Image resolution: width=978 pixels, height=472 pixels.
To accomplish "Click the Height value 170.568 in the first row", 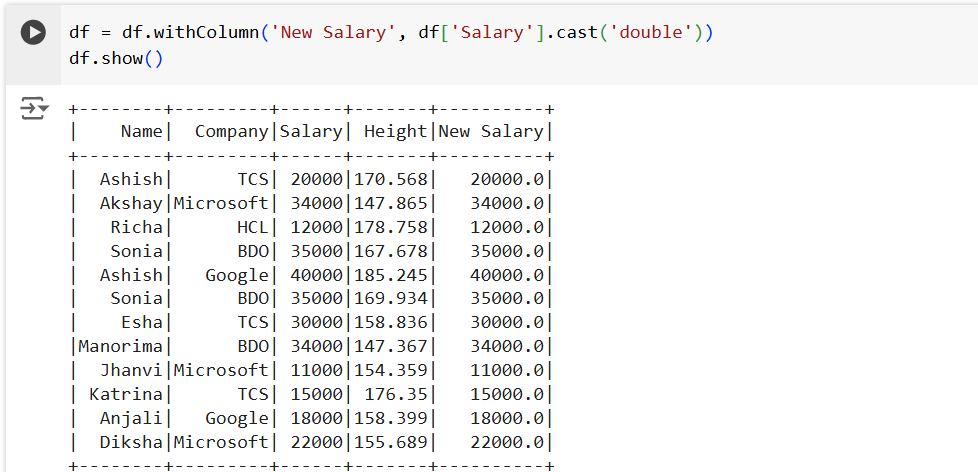I will pyautogui.click(x=390, y=179).
